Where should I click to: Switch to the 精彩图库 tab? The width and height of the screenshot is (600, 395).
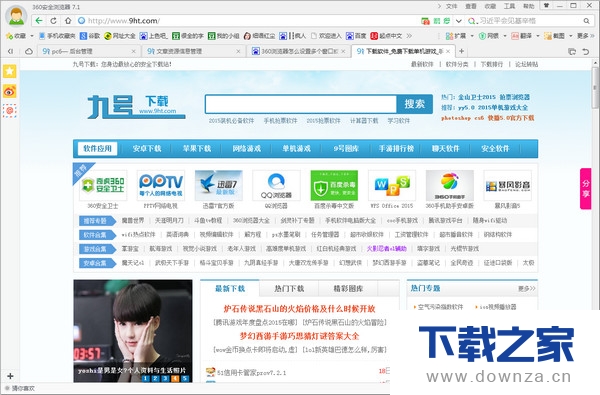pyautogui.click(x=348, y=289)
